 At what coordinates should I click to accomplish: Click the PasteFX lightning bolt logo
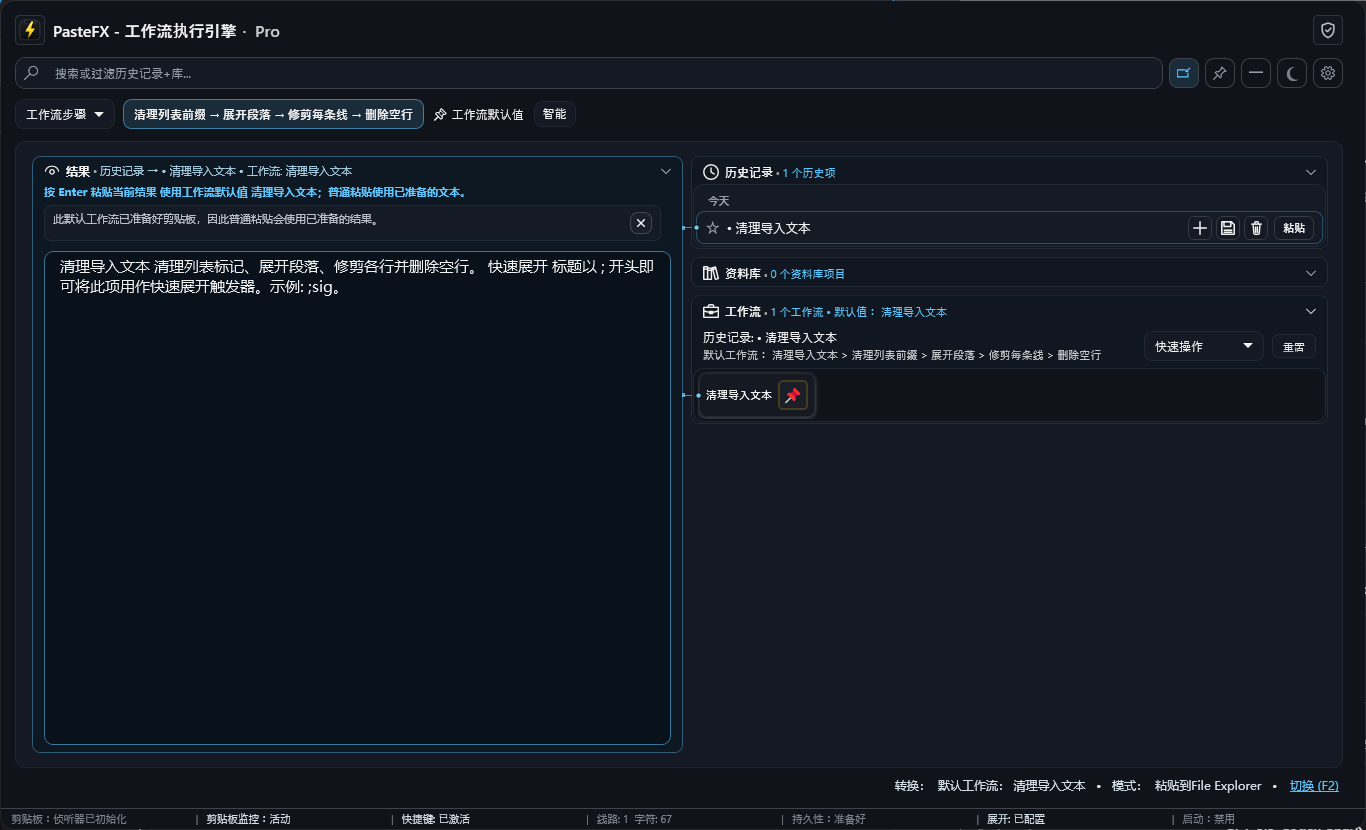31,31
